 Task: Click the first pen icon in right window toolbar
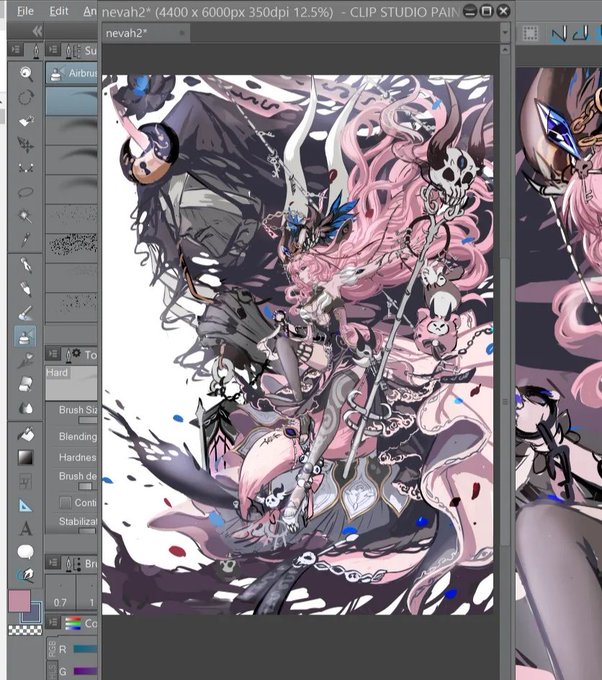(559, 33)
